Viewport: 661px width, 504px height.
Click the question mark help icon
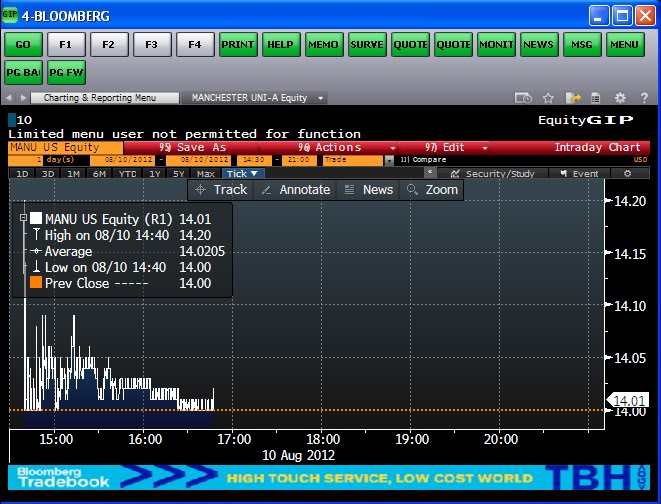(644, 98)
